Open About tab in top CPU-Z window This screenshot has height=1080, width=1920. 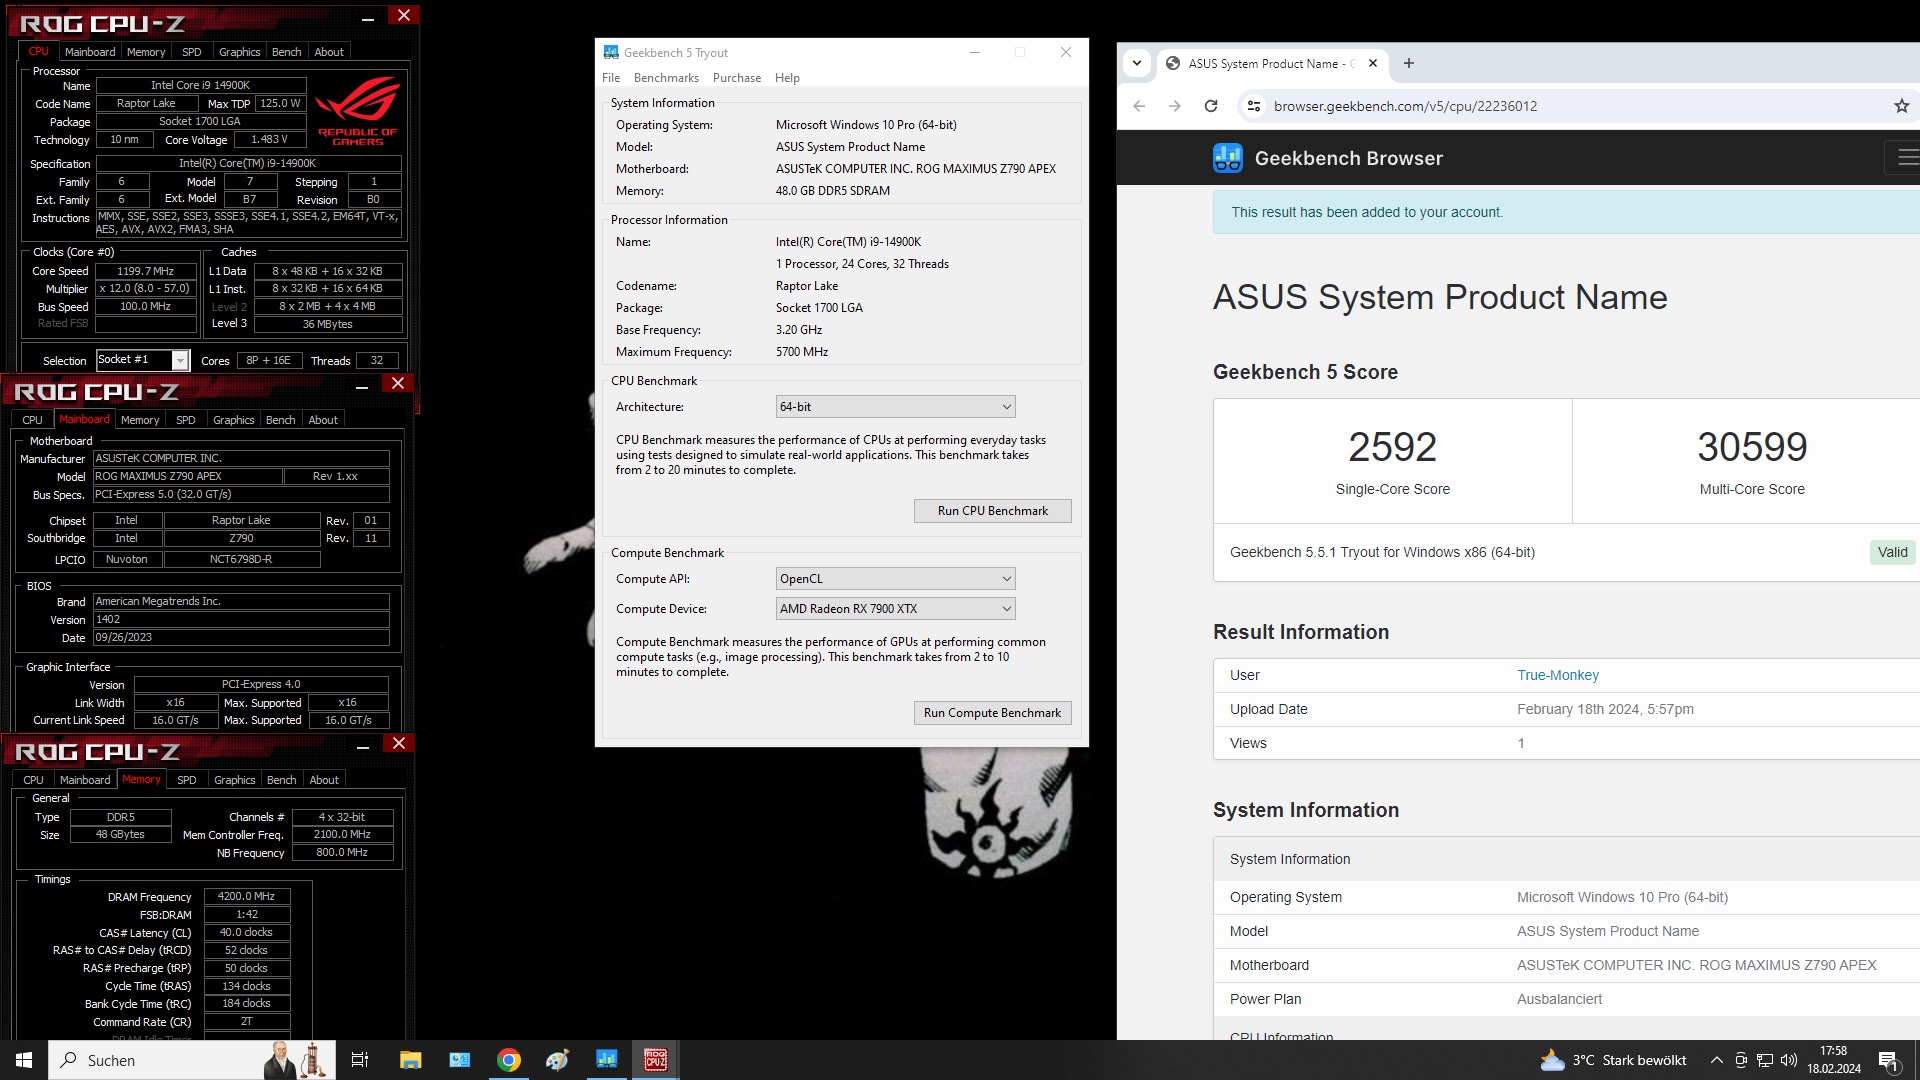[x=329, y=52]
